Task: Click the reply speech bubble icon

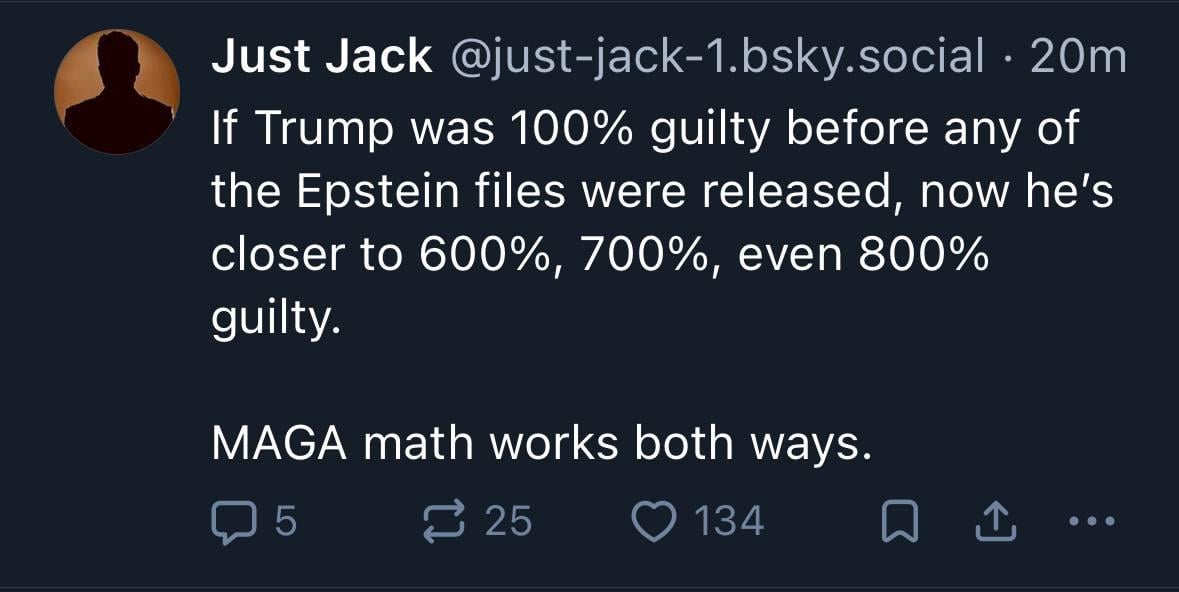Action: click(x=233, y=521)
